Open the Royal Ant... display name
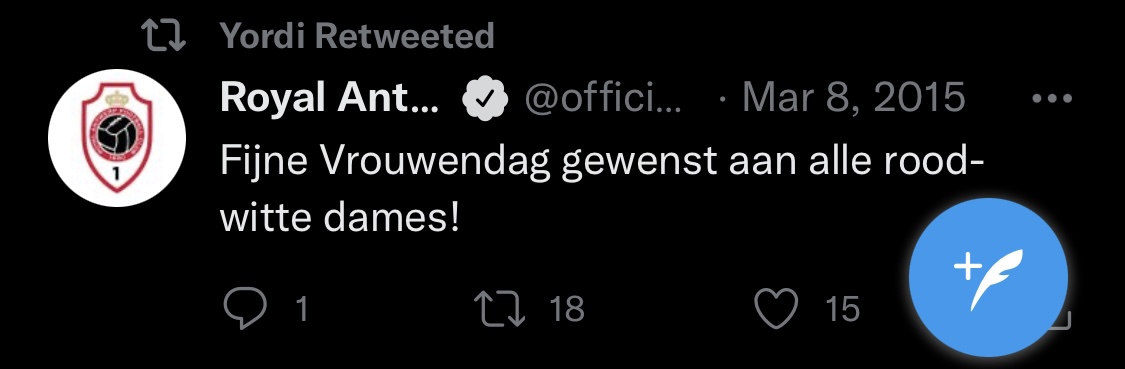The height and width of the screenshot is (369, 1125). 329,98
